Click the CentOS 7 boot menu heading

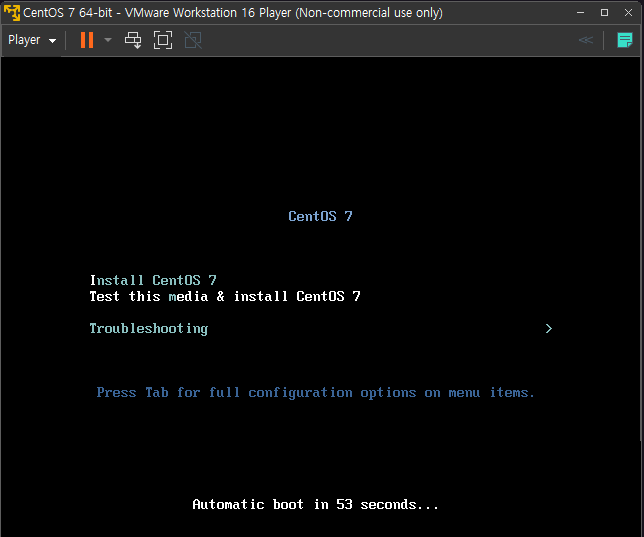coord(320,216)
